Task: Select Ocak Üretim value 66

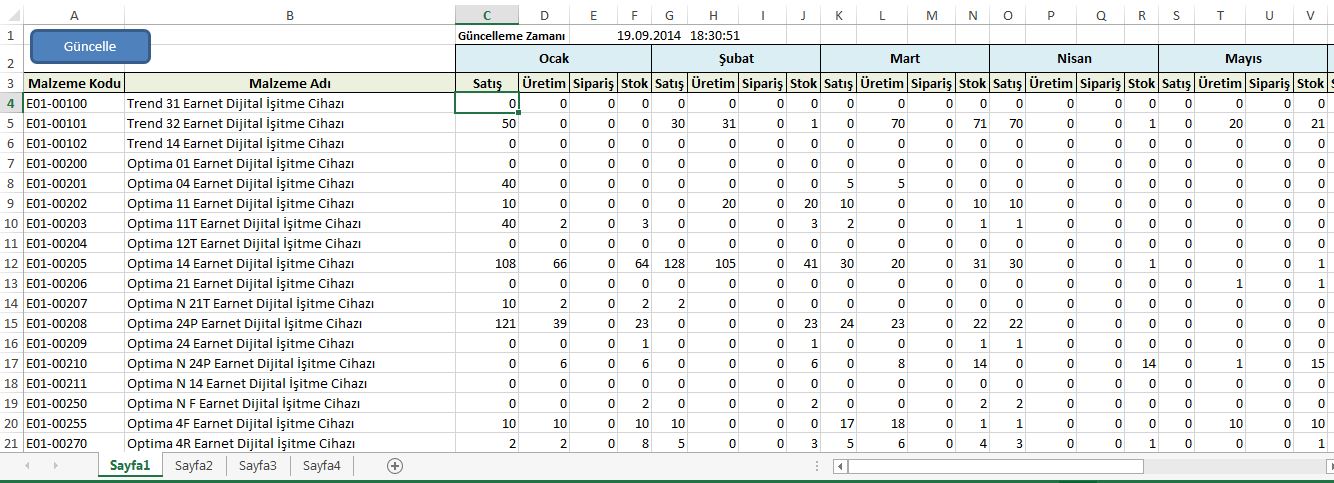Action: (545, 263)
